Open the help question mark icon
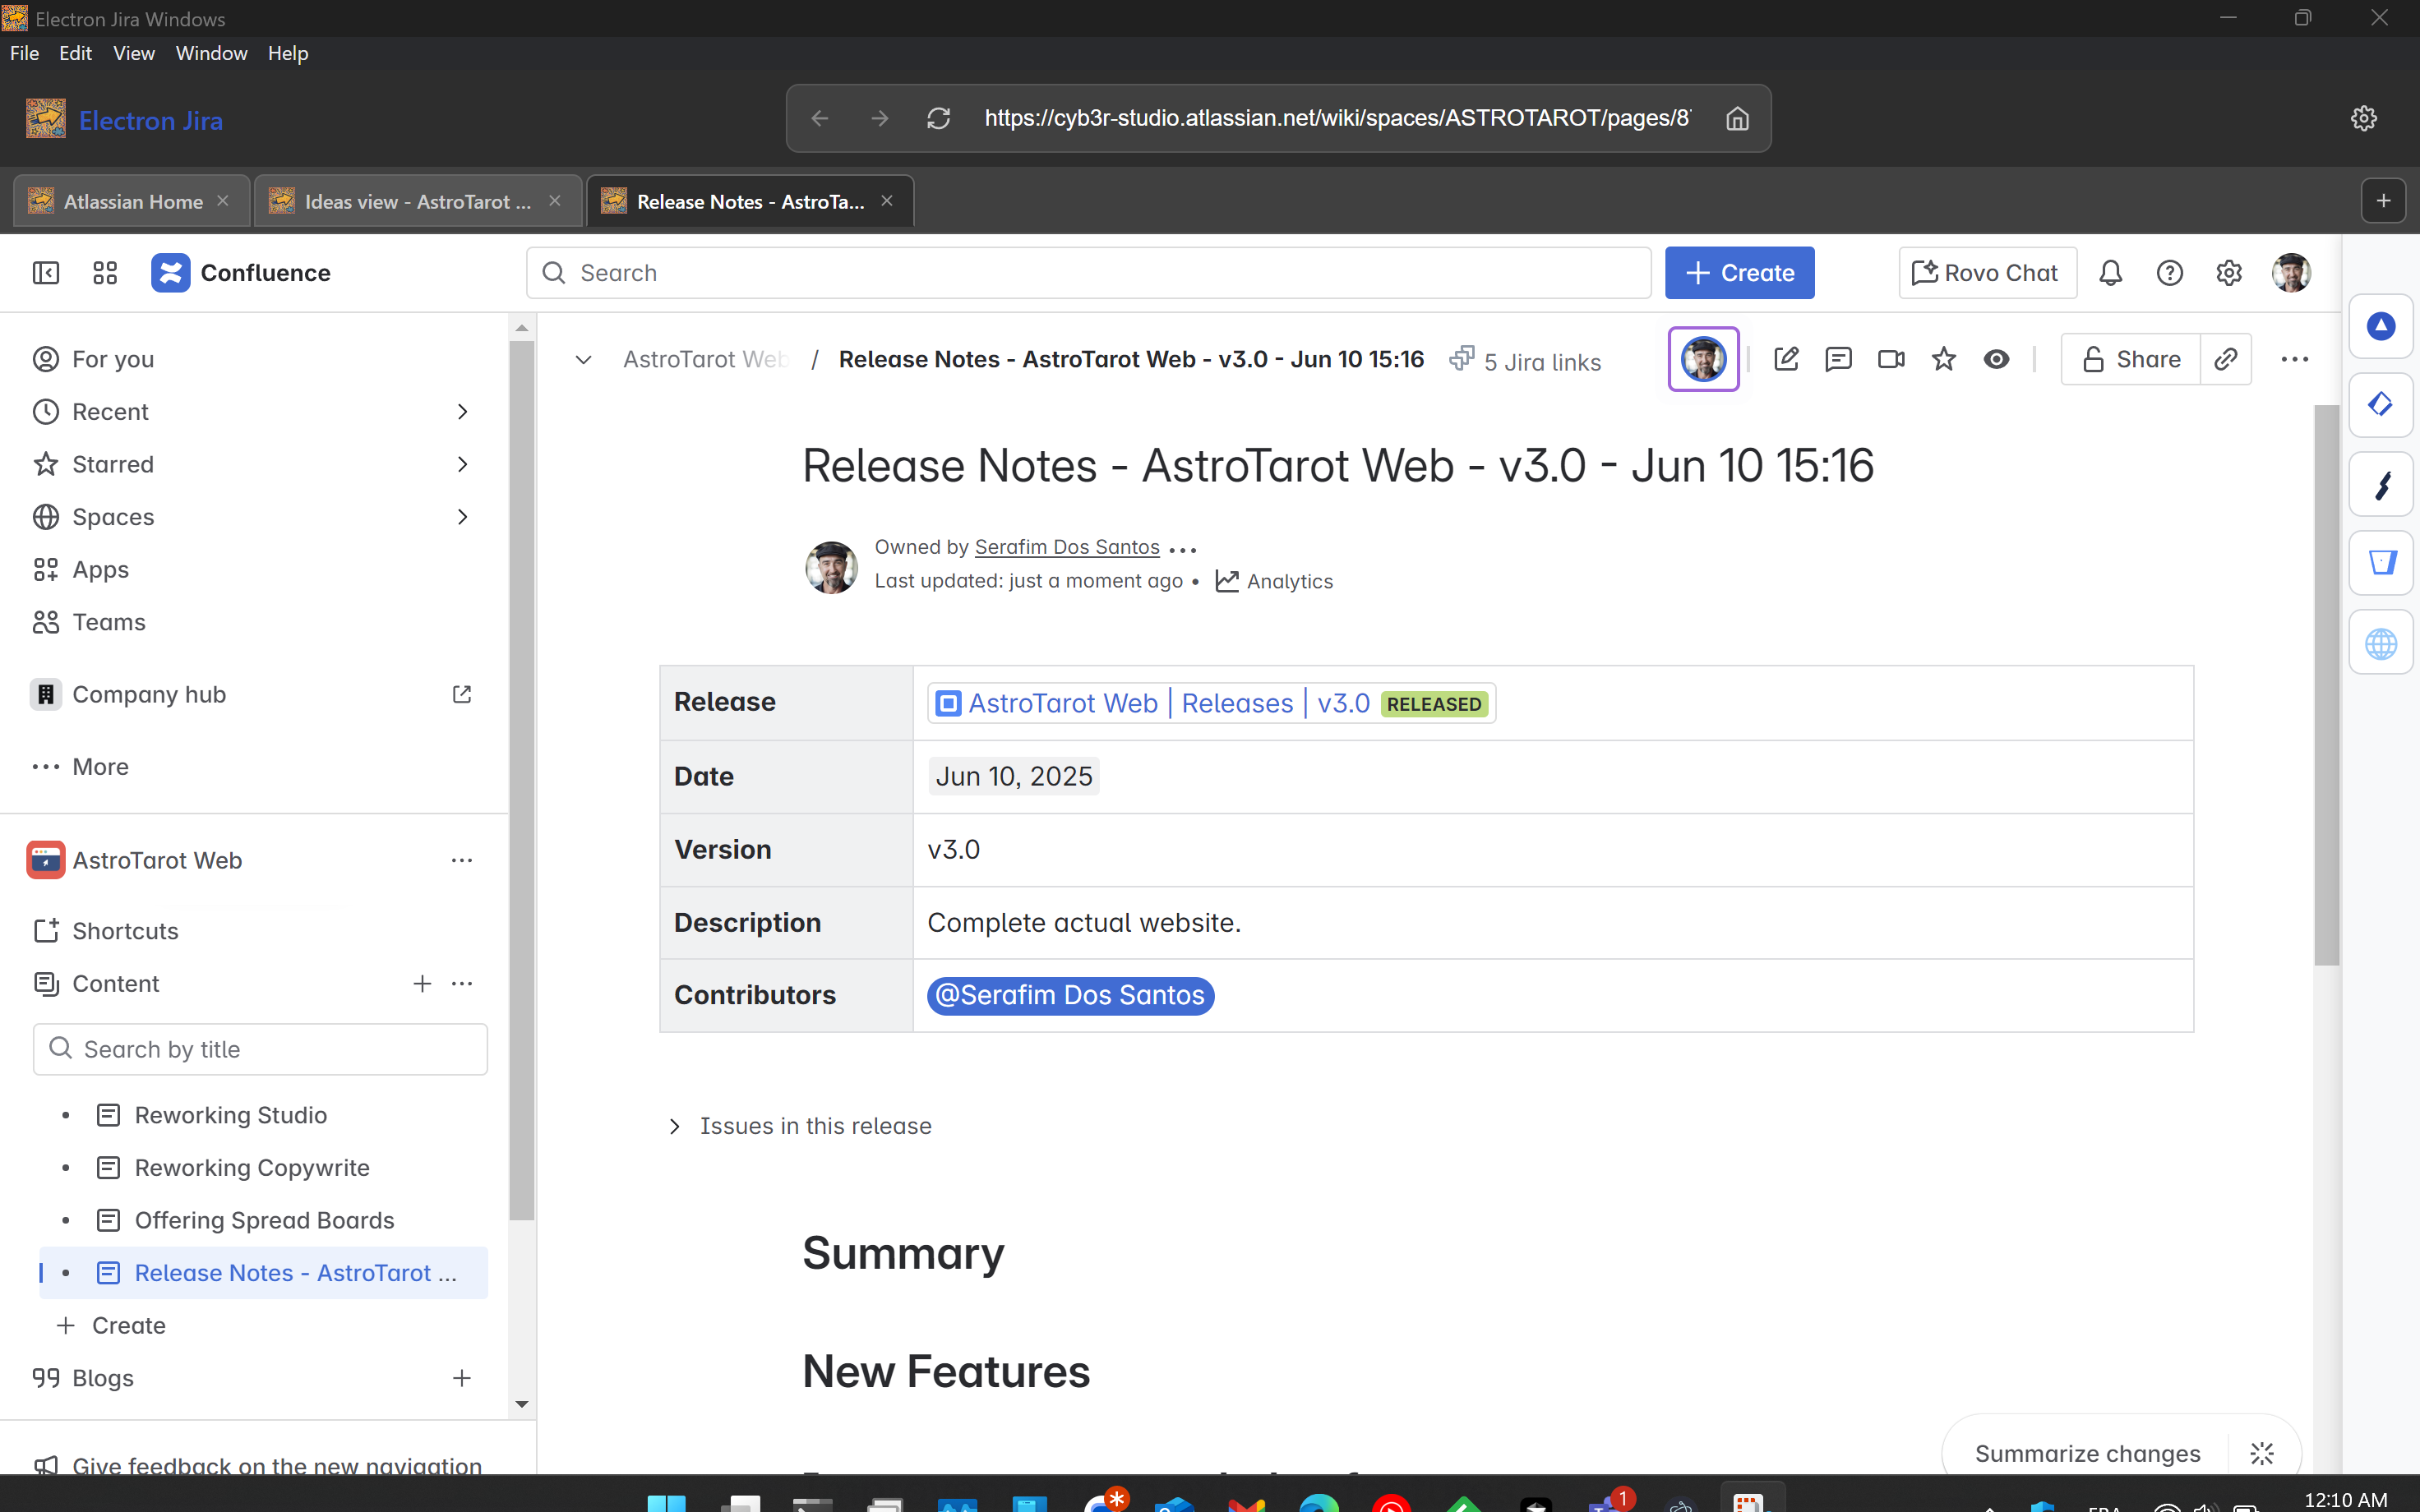The image size is (2420, 1512). [2169, 273]
